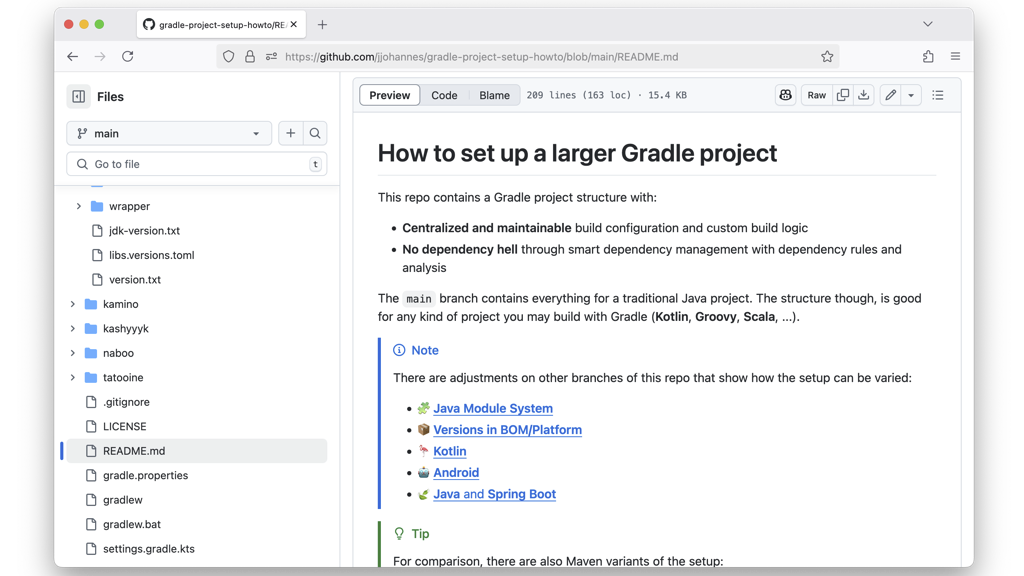View the Raw file
The height and width of the screenshot is (576, 1024).
816,95
